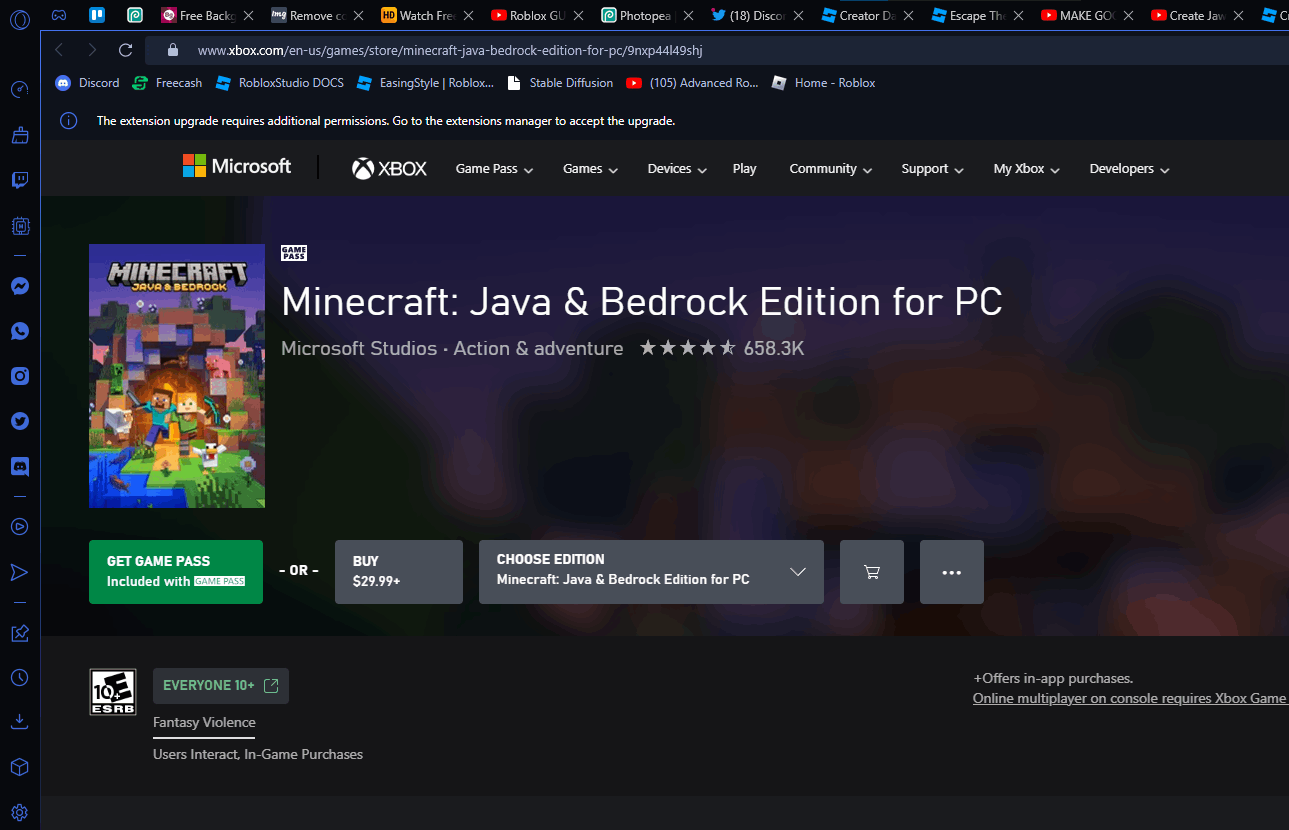Open Downloads icon in sidebar

19,722
